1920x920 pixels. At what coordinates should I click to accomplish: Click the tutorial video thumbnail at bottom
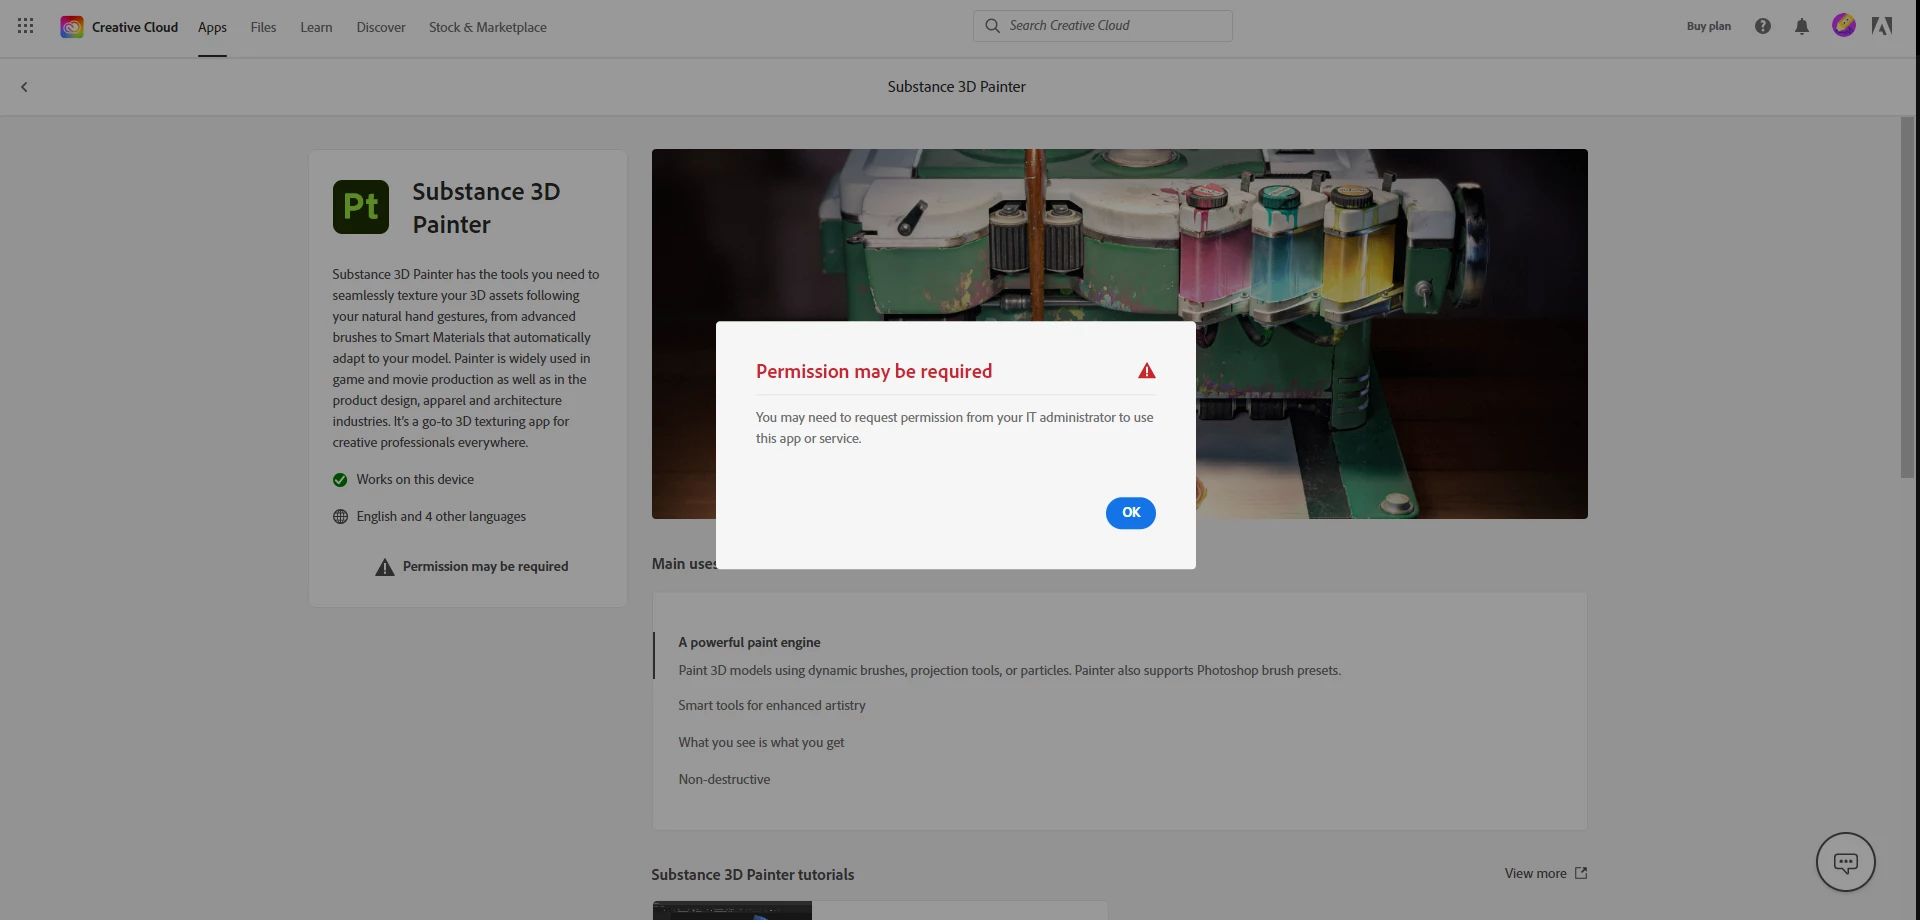point(732,910)
